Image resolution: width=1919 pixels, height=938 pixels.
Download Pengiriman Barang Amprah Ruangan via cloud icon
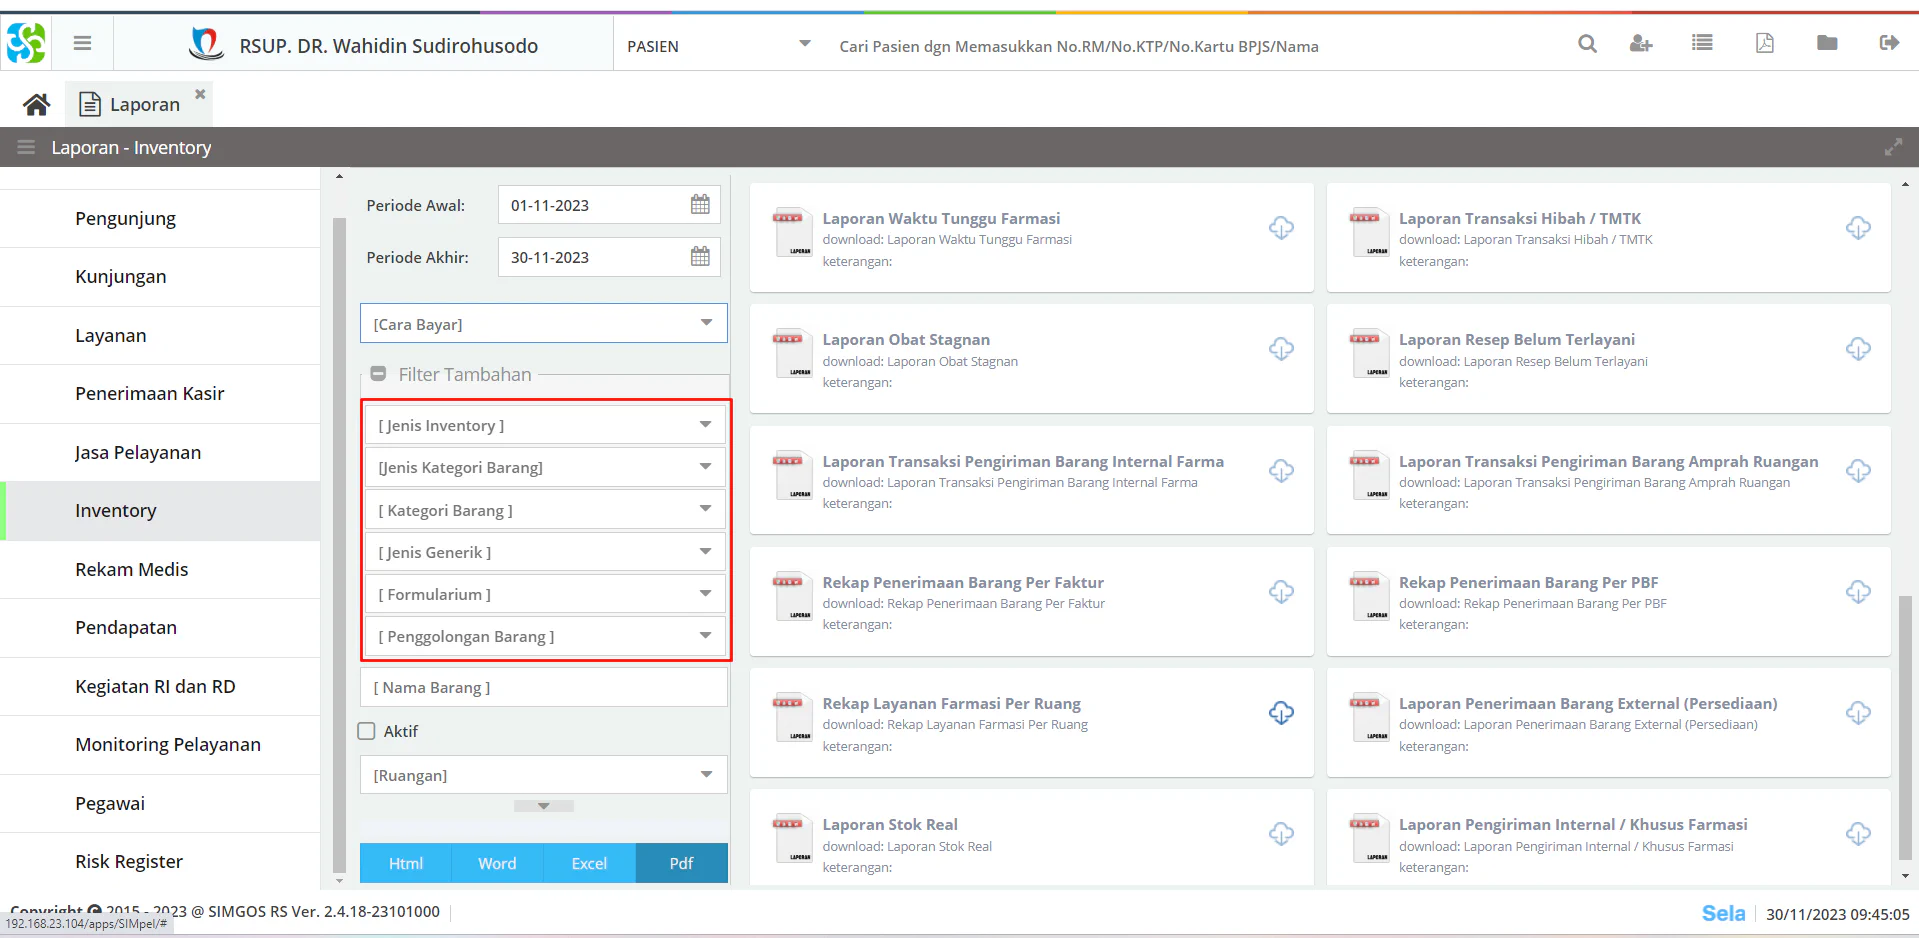pyautogui.click(x=1858, y=471)
